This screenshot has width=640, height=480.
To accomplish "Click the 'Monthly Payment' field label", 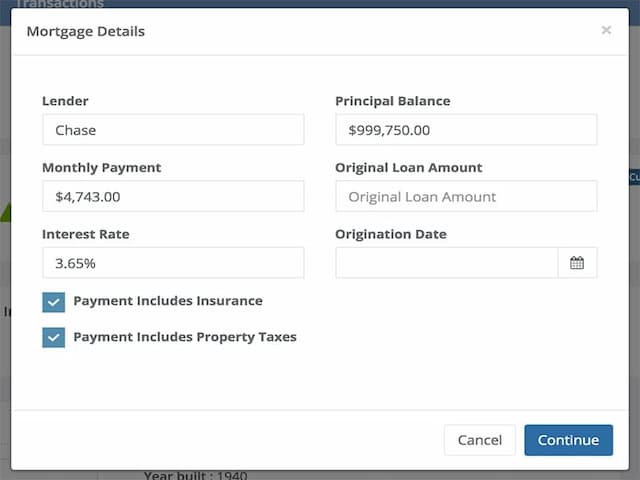I will pos(101,168).
